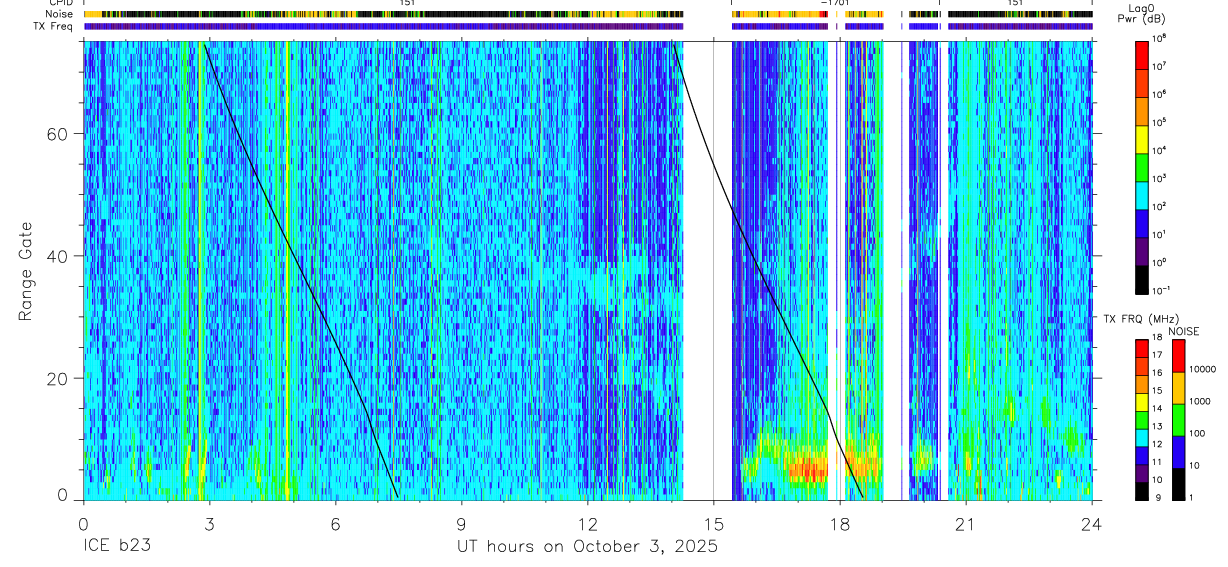Screen dimensions: 1228x567
Task: Click the 'Lag0 Pwr (dB)' colorbar title
Action: 1142,12
